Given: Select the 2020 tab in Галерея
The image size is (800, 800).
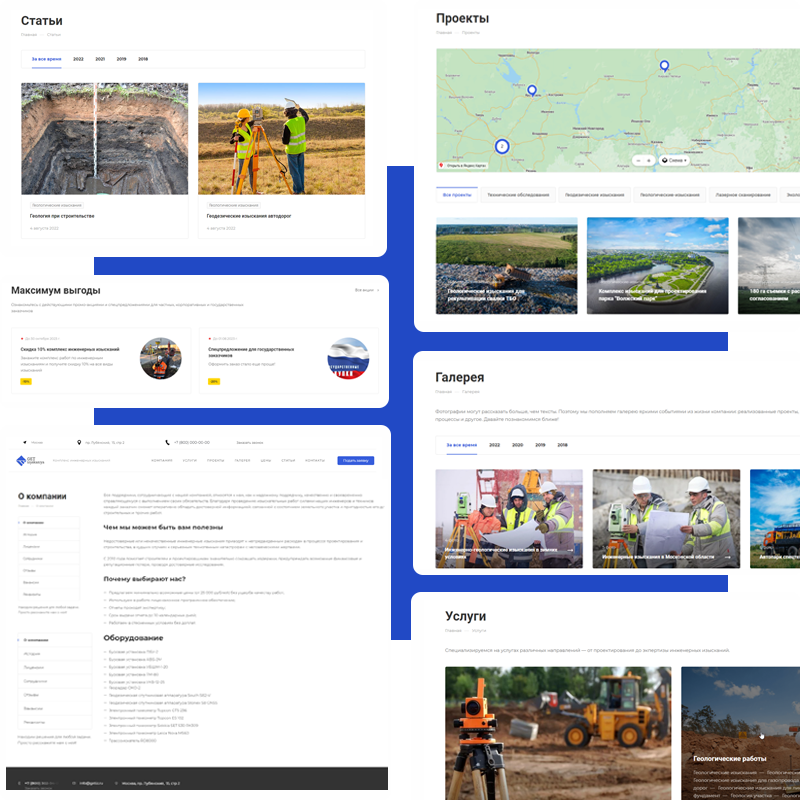Looking at the screenshot, I should 517,444.
